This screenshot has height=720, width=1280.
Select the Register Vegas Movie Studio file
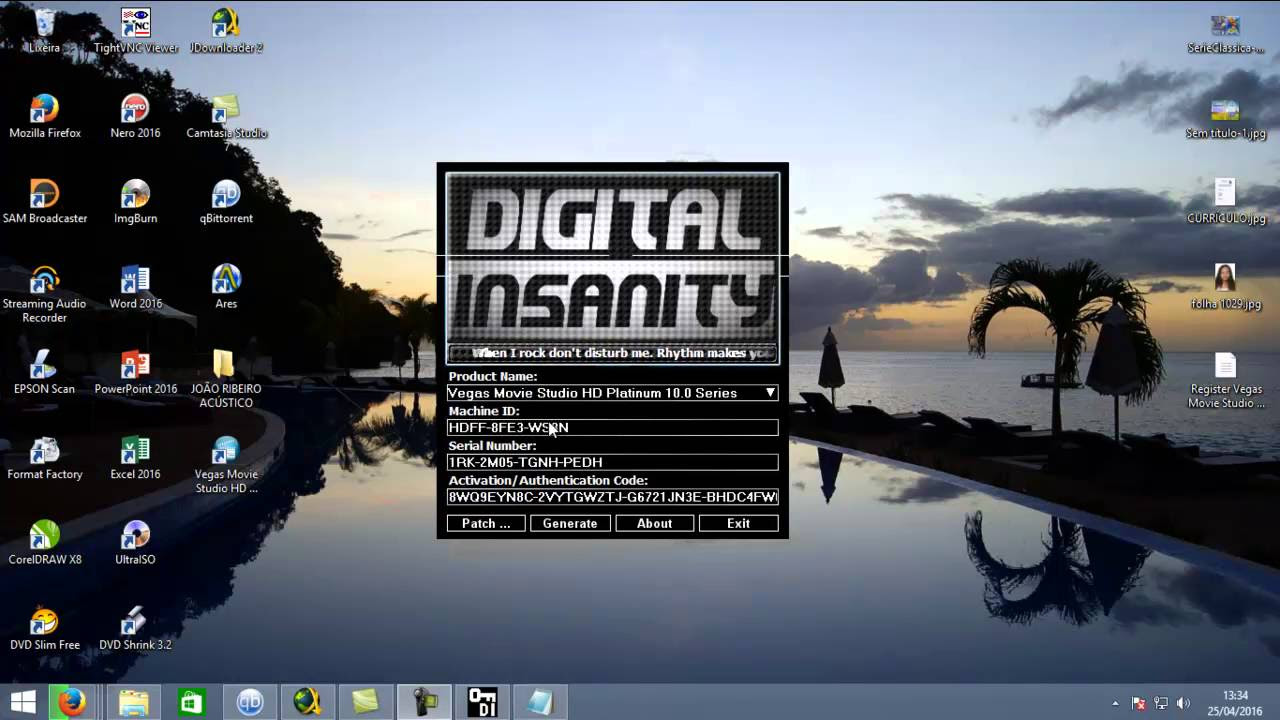pos(1225,380)
